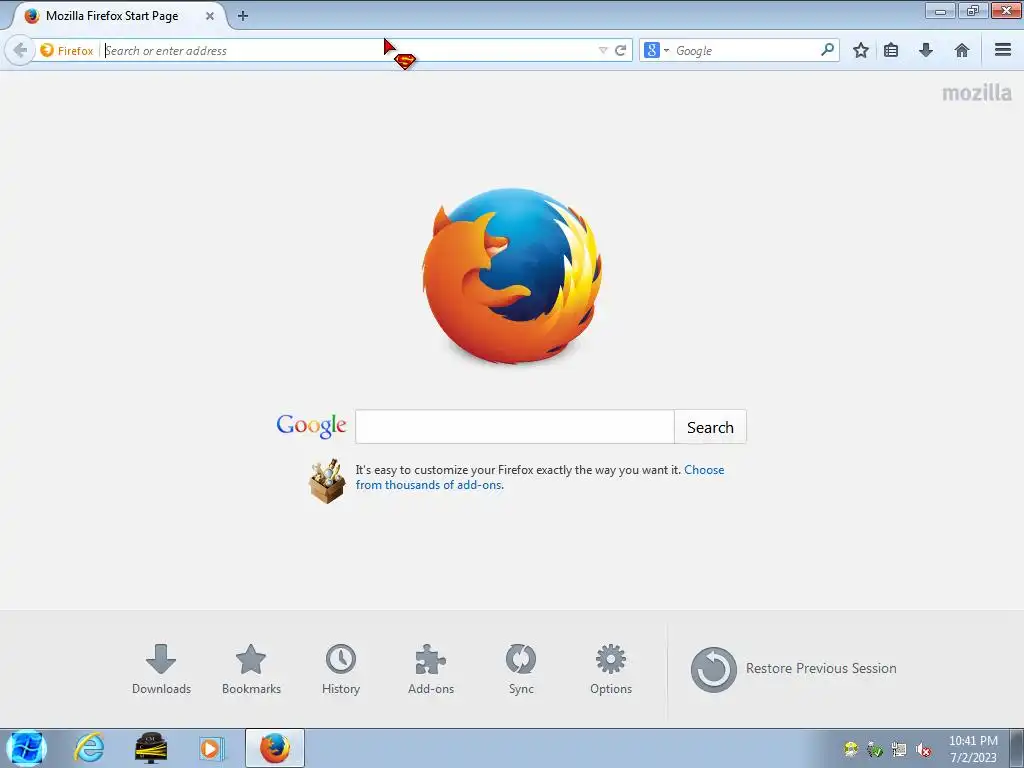Show bookmarks list icon in toolbar
This screenshot has height=768, width=1024.
pyautogui.click(x=891, y=50)
